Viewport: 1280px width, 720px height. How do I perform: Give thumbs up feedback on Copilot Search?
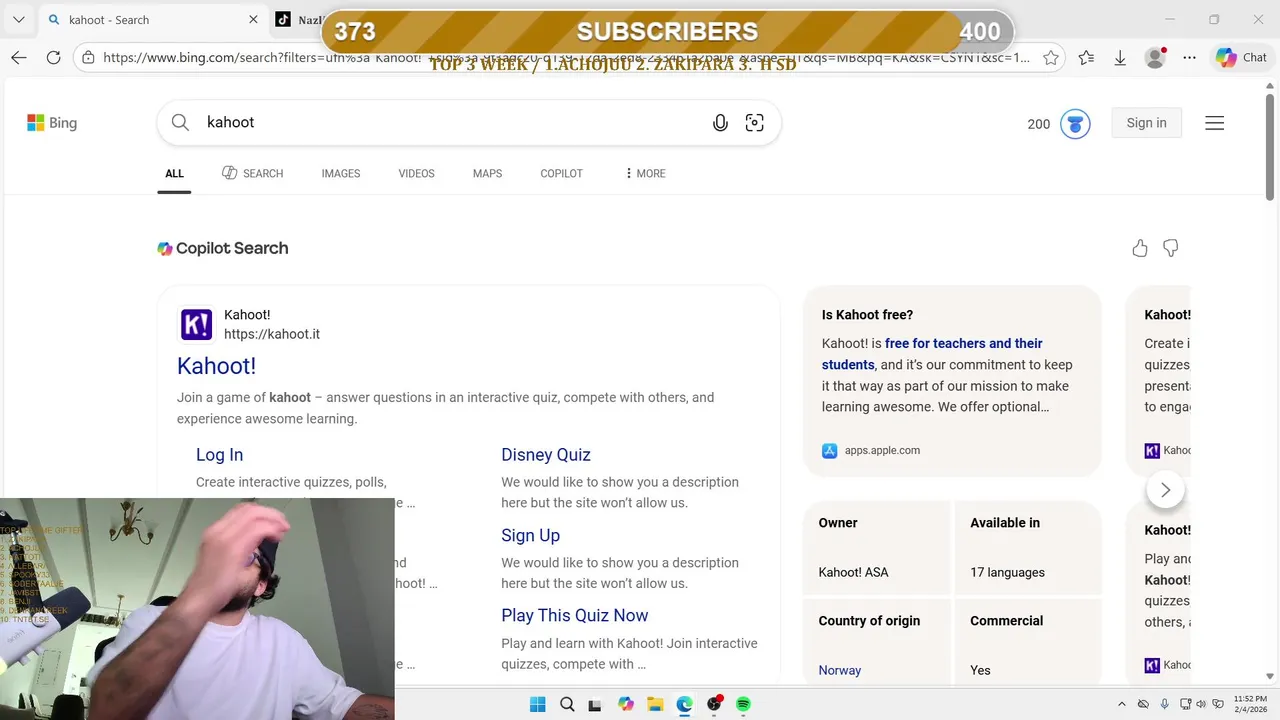point(1140,248)
